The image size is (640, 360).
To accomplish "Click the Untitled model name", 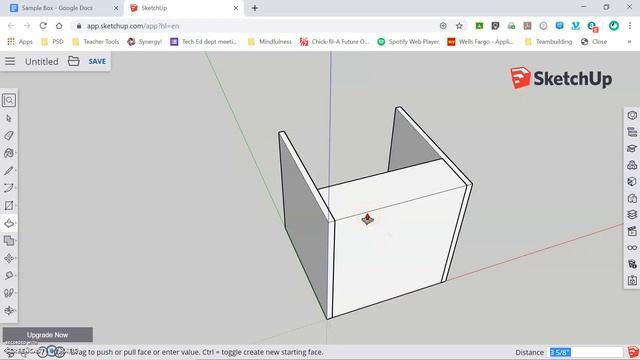I will [x=42, y=62].
